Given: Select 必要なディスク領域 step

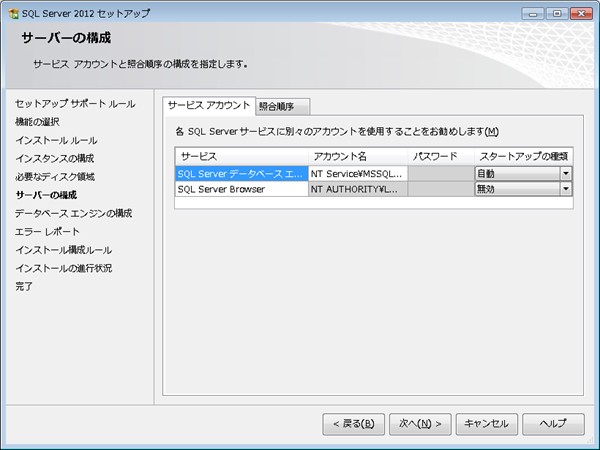Looking at the screenshot, I should tap(55, 177).
